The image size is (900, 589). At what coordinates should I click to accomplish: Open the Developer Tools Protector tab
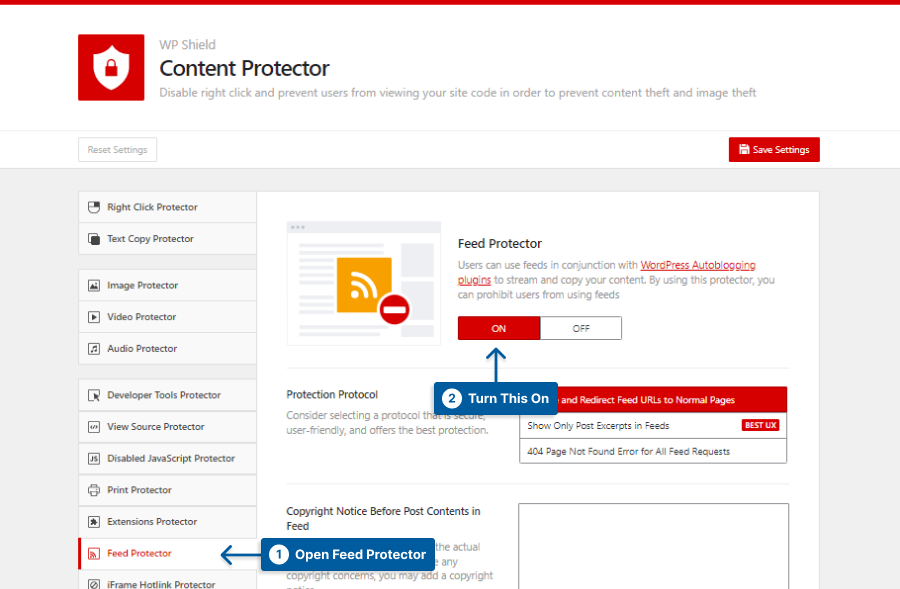pos(168,395)
